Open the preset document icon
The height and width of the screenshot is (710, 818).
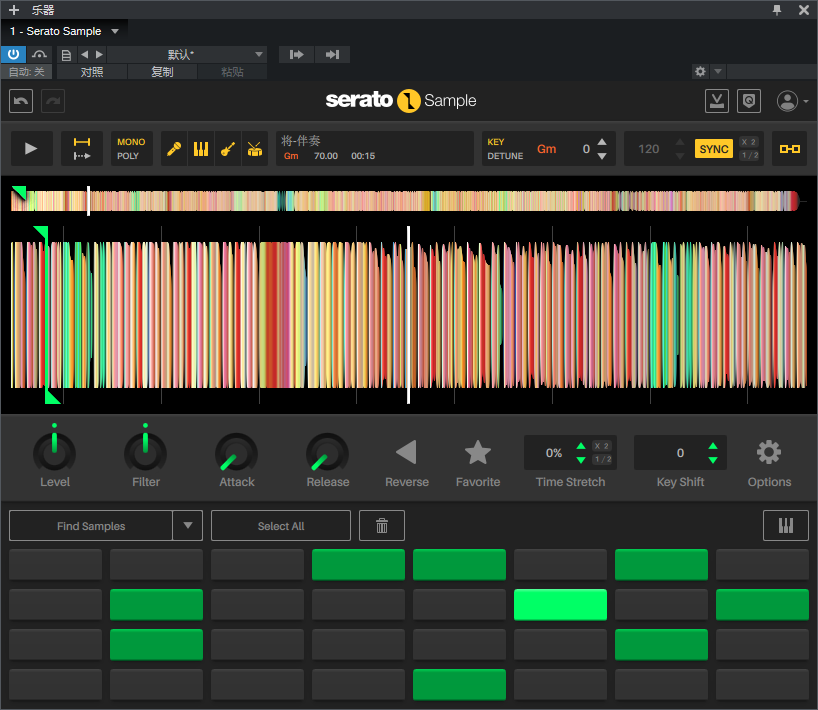(66, 55)
